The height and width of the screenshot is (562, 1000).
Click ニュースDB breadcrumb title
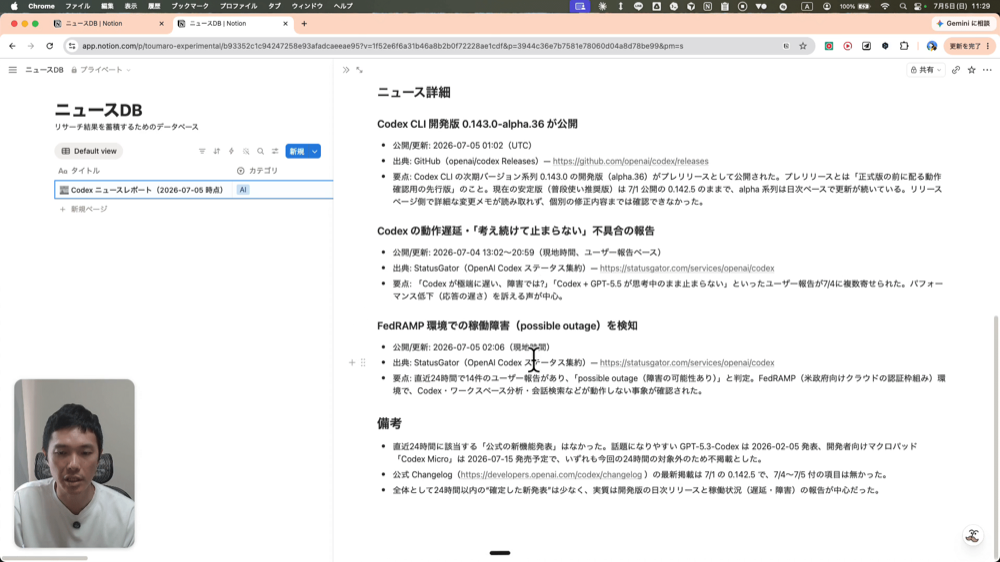click(44, 70)
